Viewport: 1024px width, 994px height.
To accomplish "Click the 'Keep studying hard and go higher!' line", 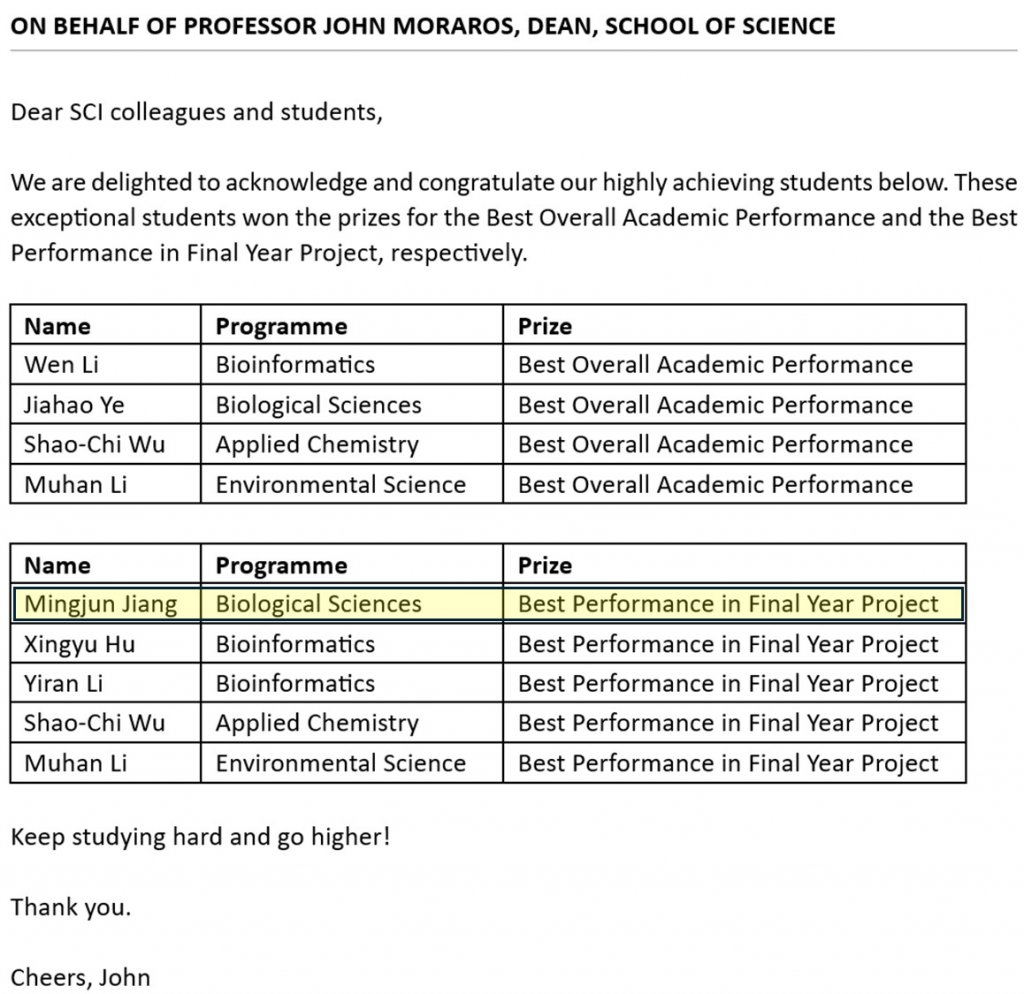I will [200, 836].
